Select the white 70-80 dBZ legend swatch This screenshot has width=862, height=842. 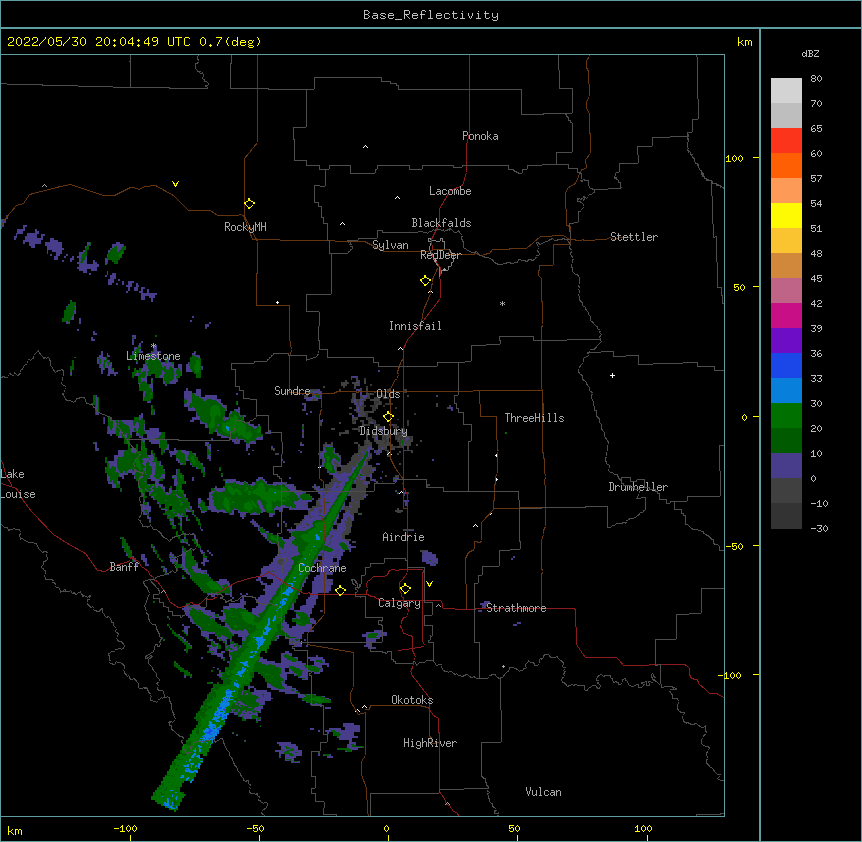pos(786,91)
